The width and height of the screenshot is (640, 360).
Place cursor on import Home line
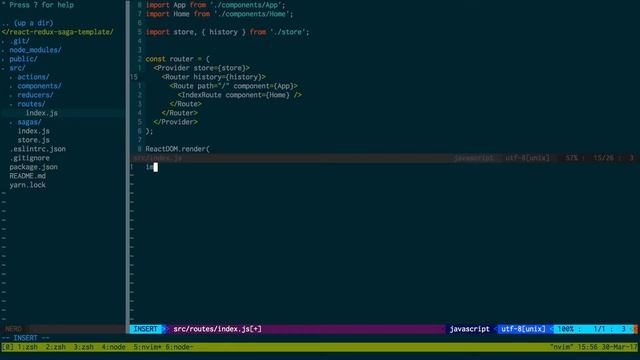tap(219, 14)
